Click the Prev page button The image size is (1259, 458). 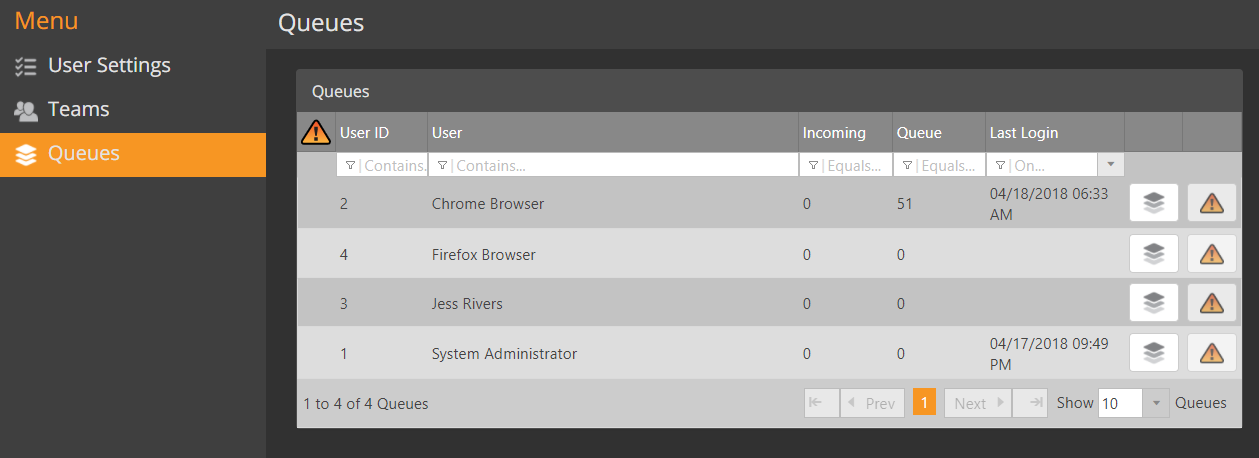pos(872,403)
